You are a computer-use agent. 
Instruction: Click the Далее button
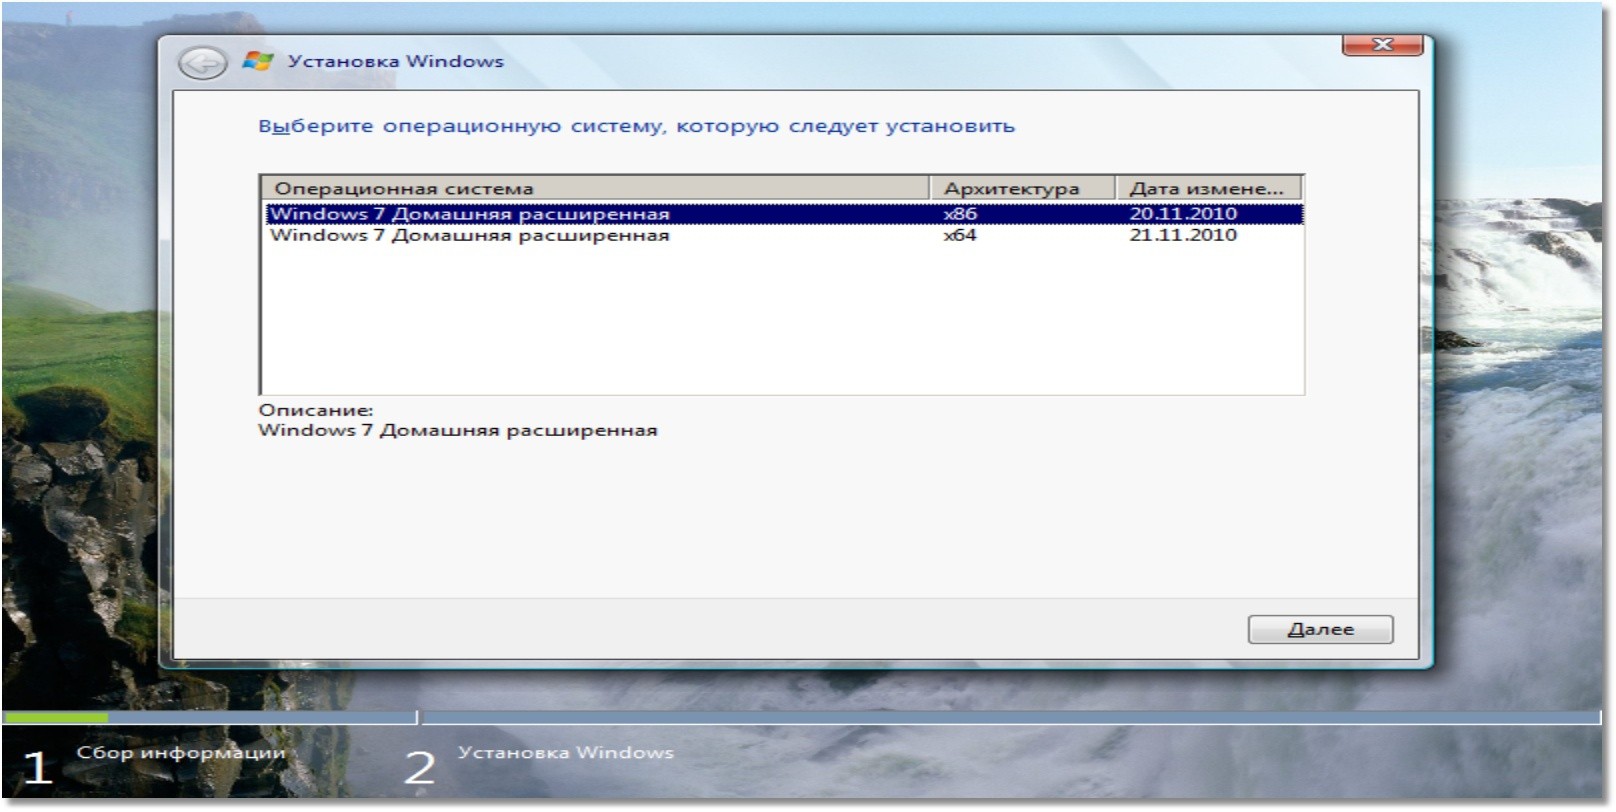1320,629
